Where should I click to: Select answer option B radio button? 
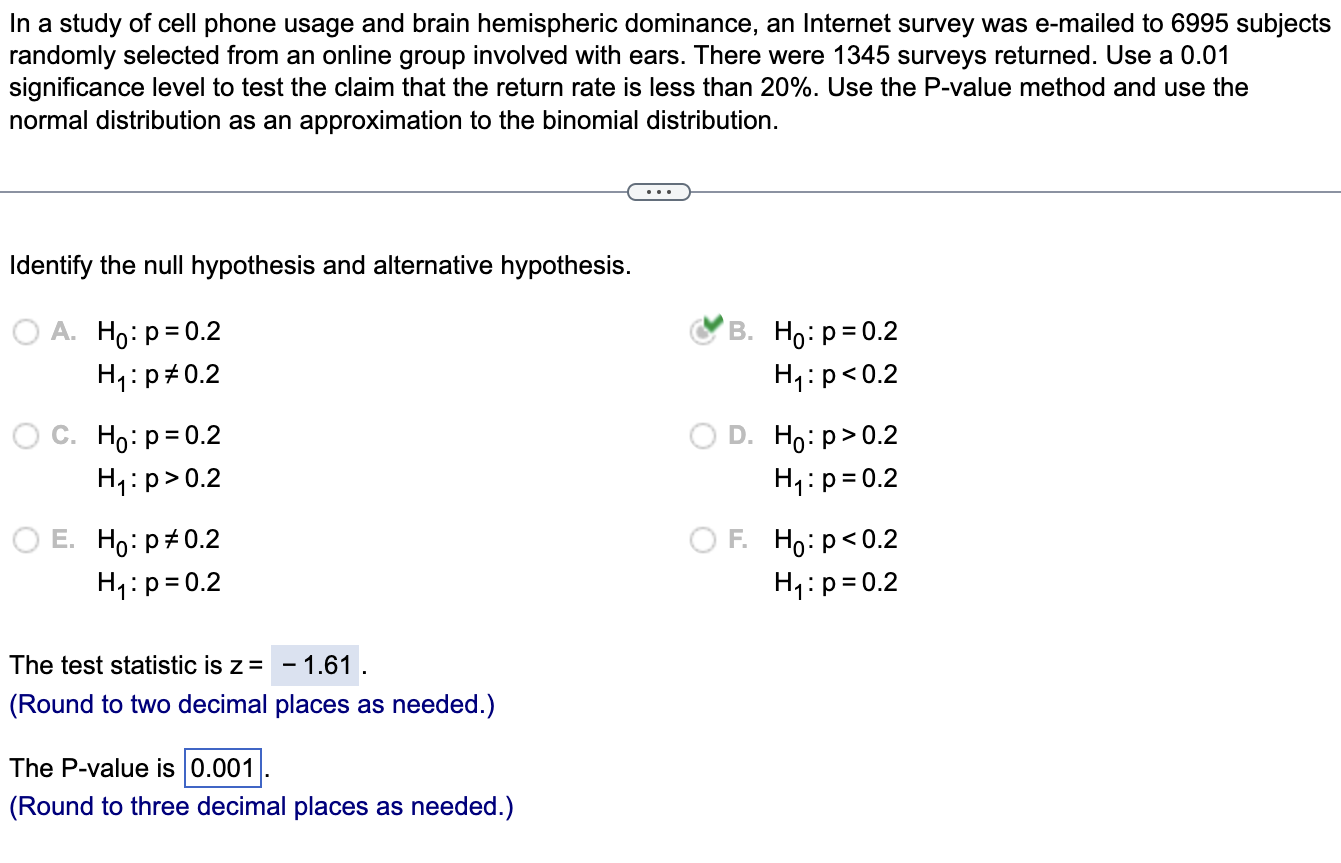702,331
